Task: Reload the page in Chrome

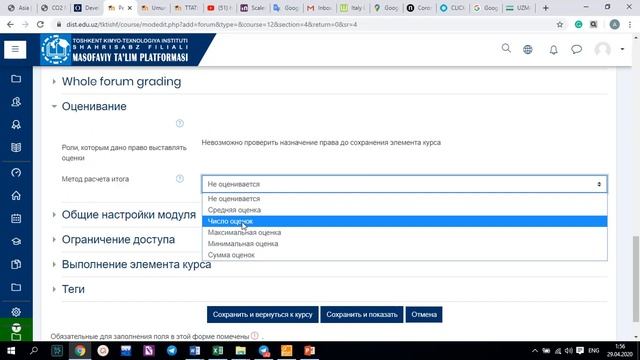Action: point(40,24)
